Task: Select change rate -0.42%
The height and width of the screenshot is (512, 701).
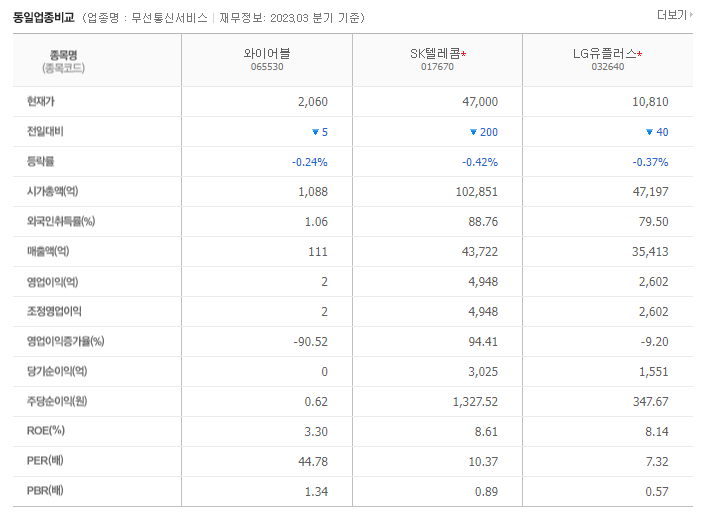Action: [480, 162]
